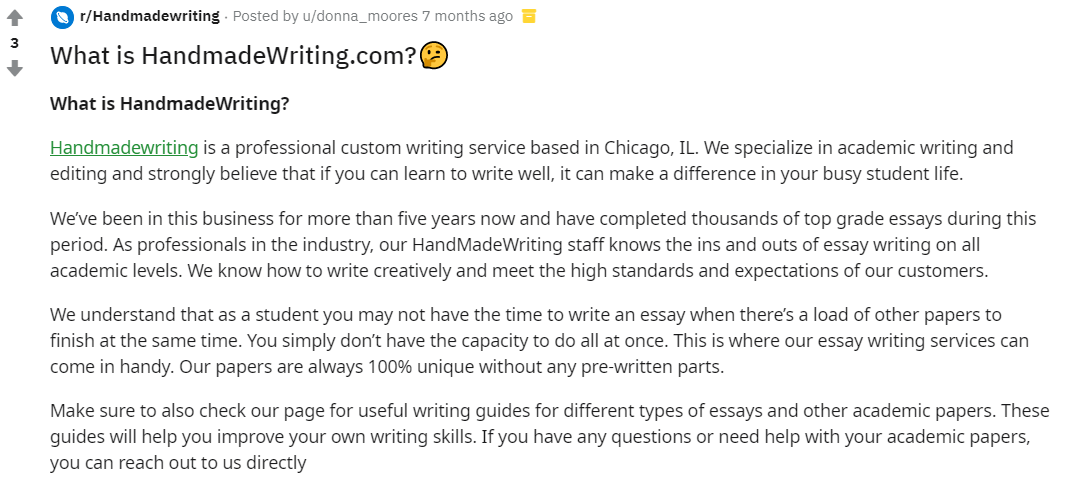
Task: Click the thinking face emoji in title
Action: tap(434, 55)
